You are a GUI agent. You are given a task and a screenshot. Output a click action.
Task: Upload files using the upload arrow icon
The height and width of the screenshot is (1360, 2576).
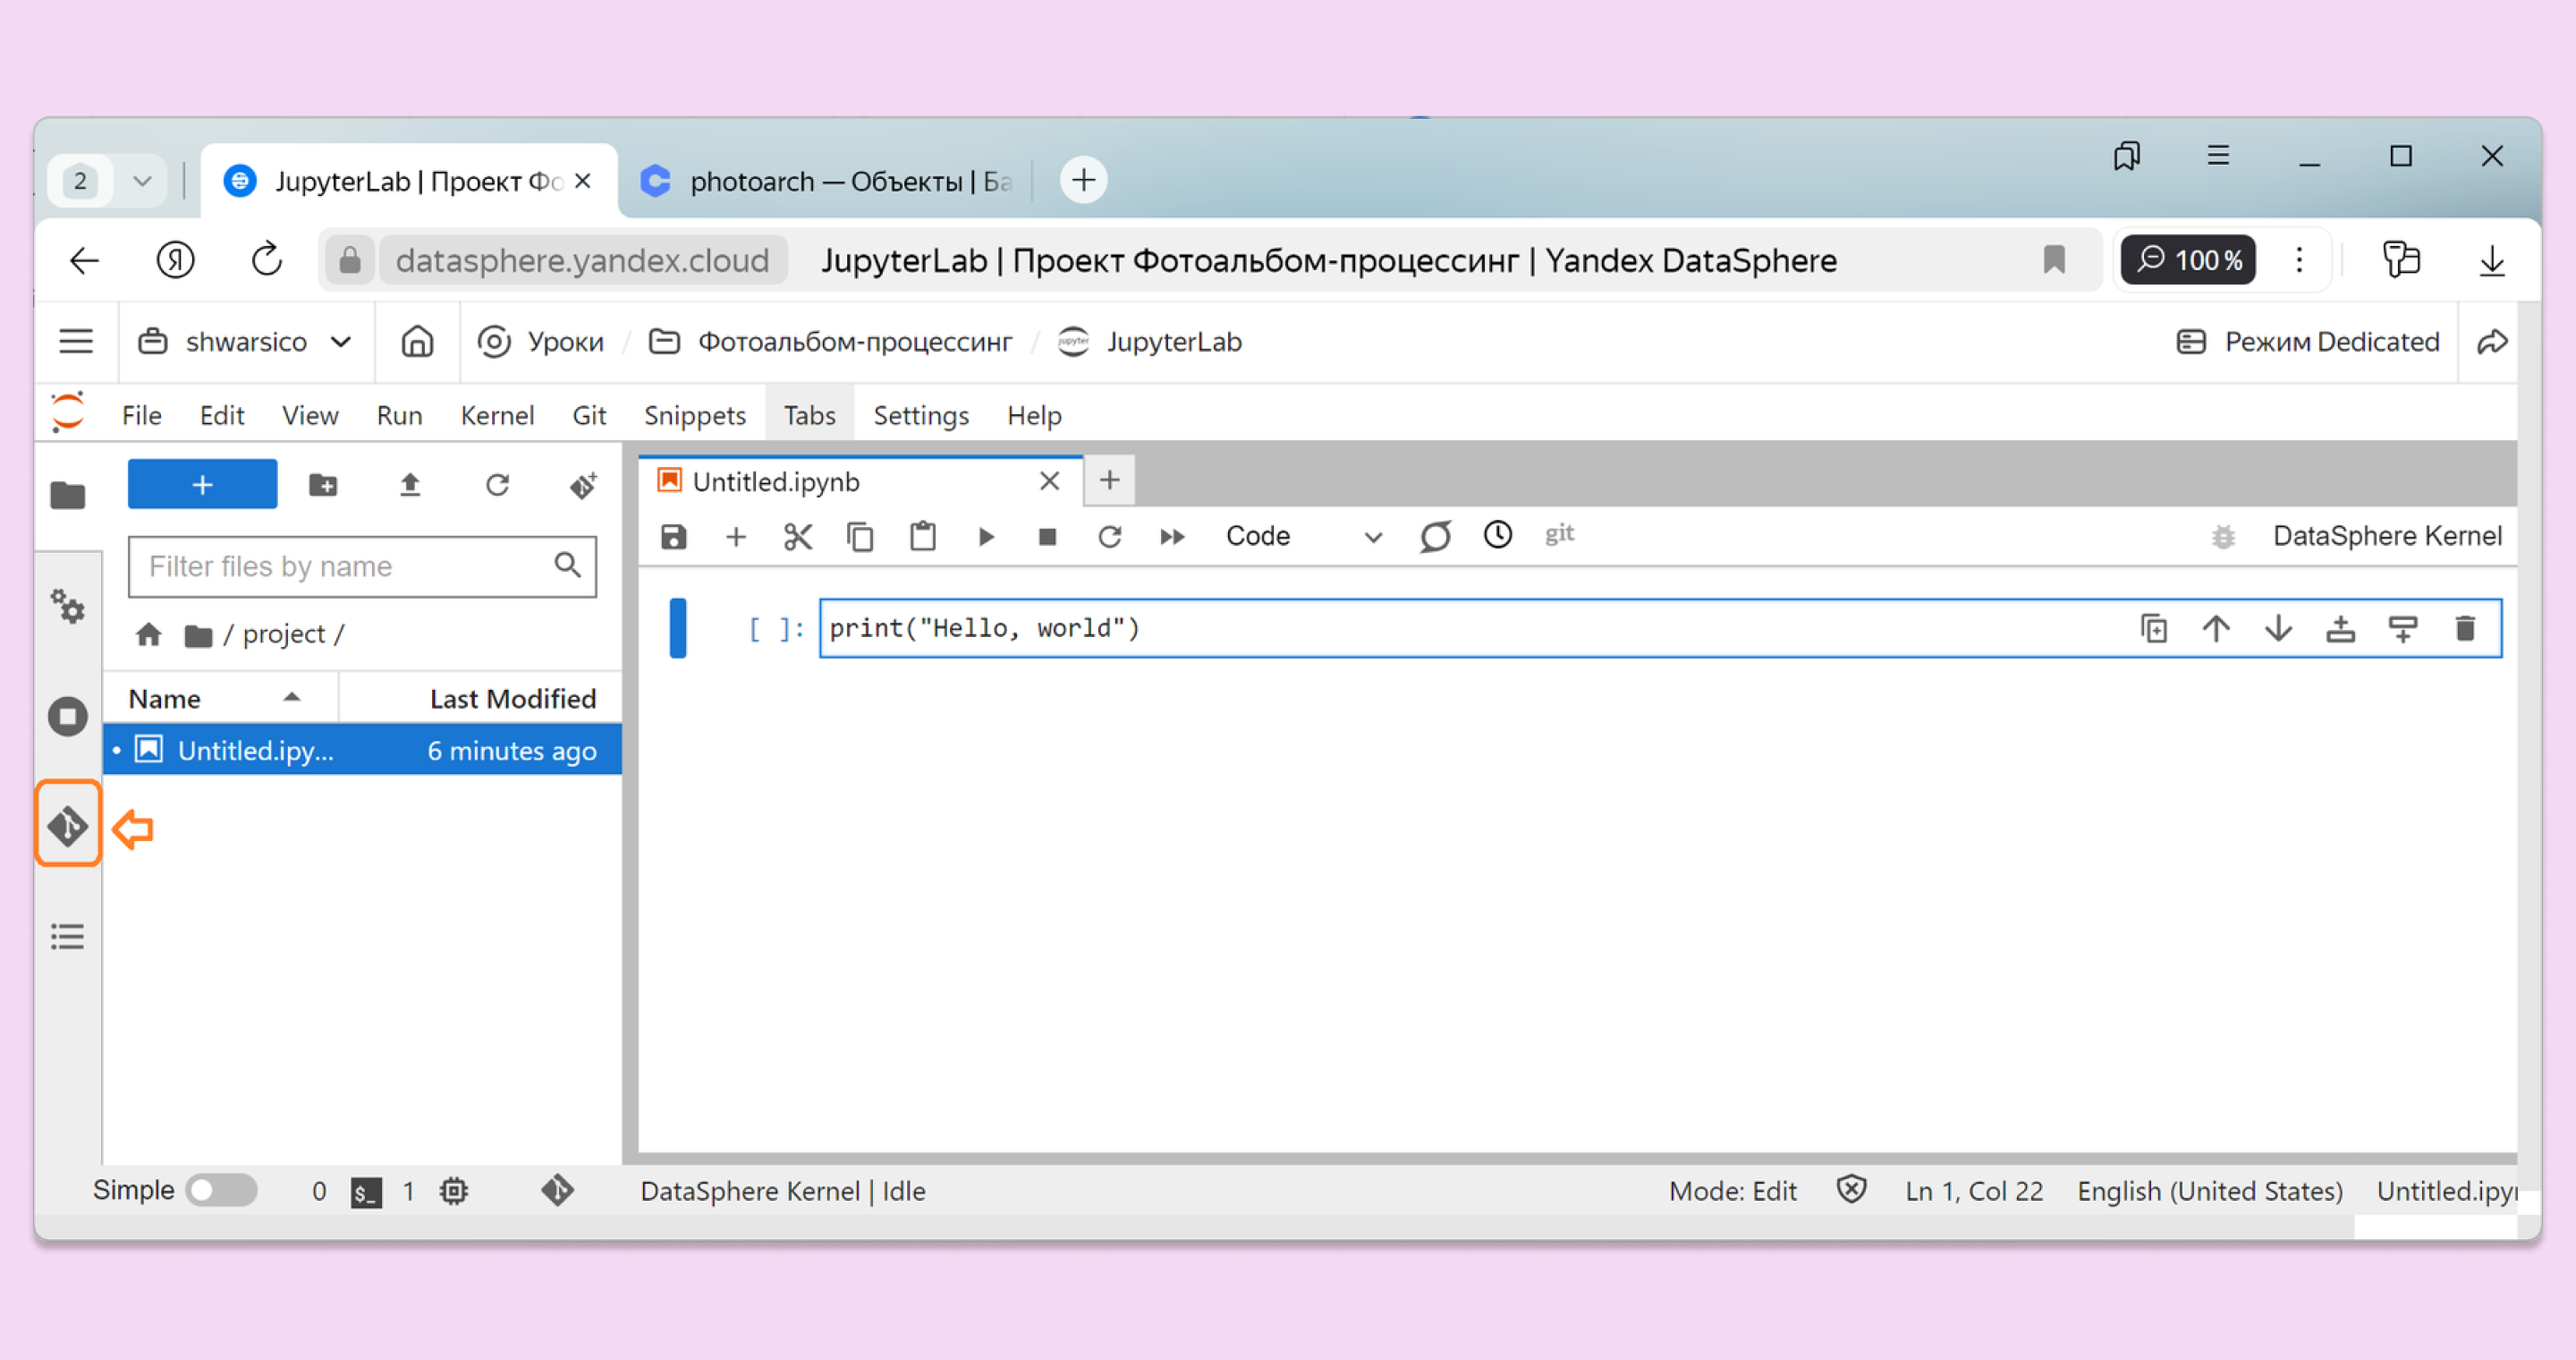(410, 485)
